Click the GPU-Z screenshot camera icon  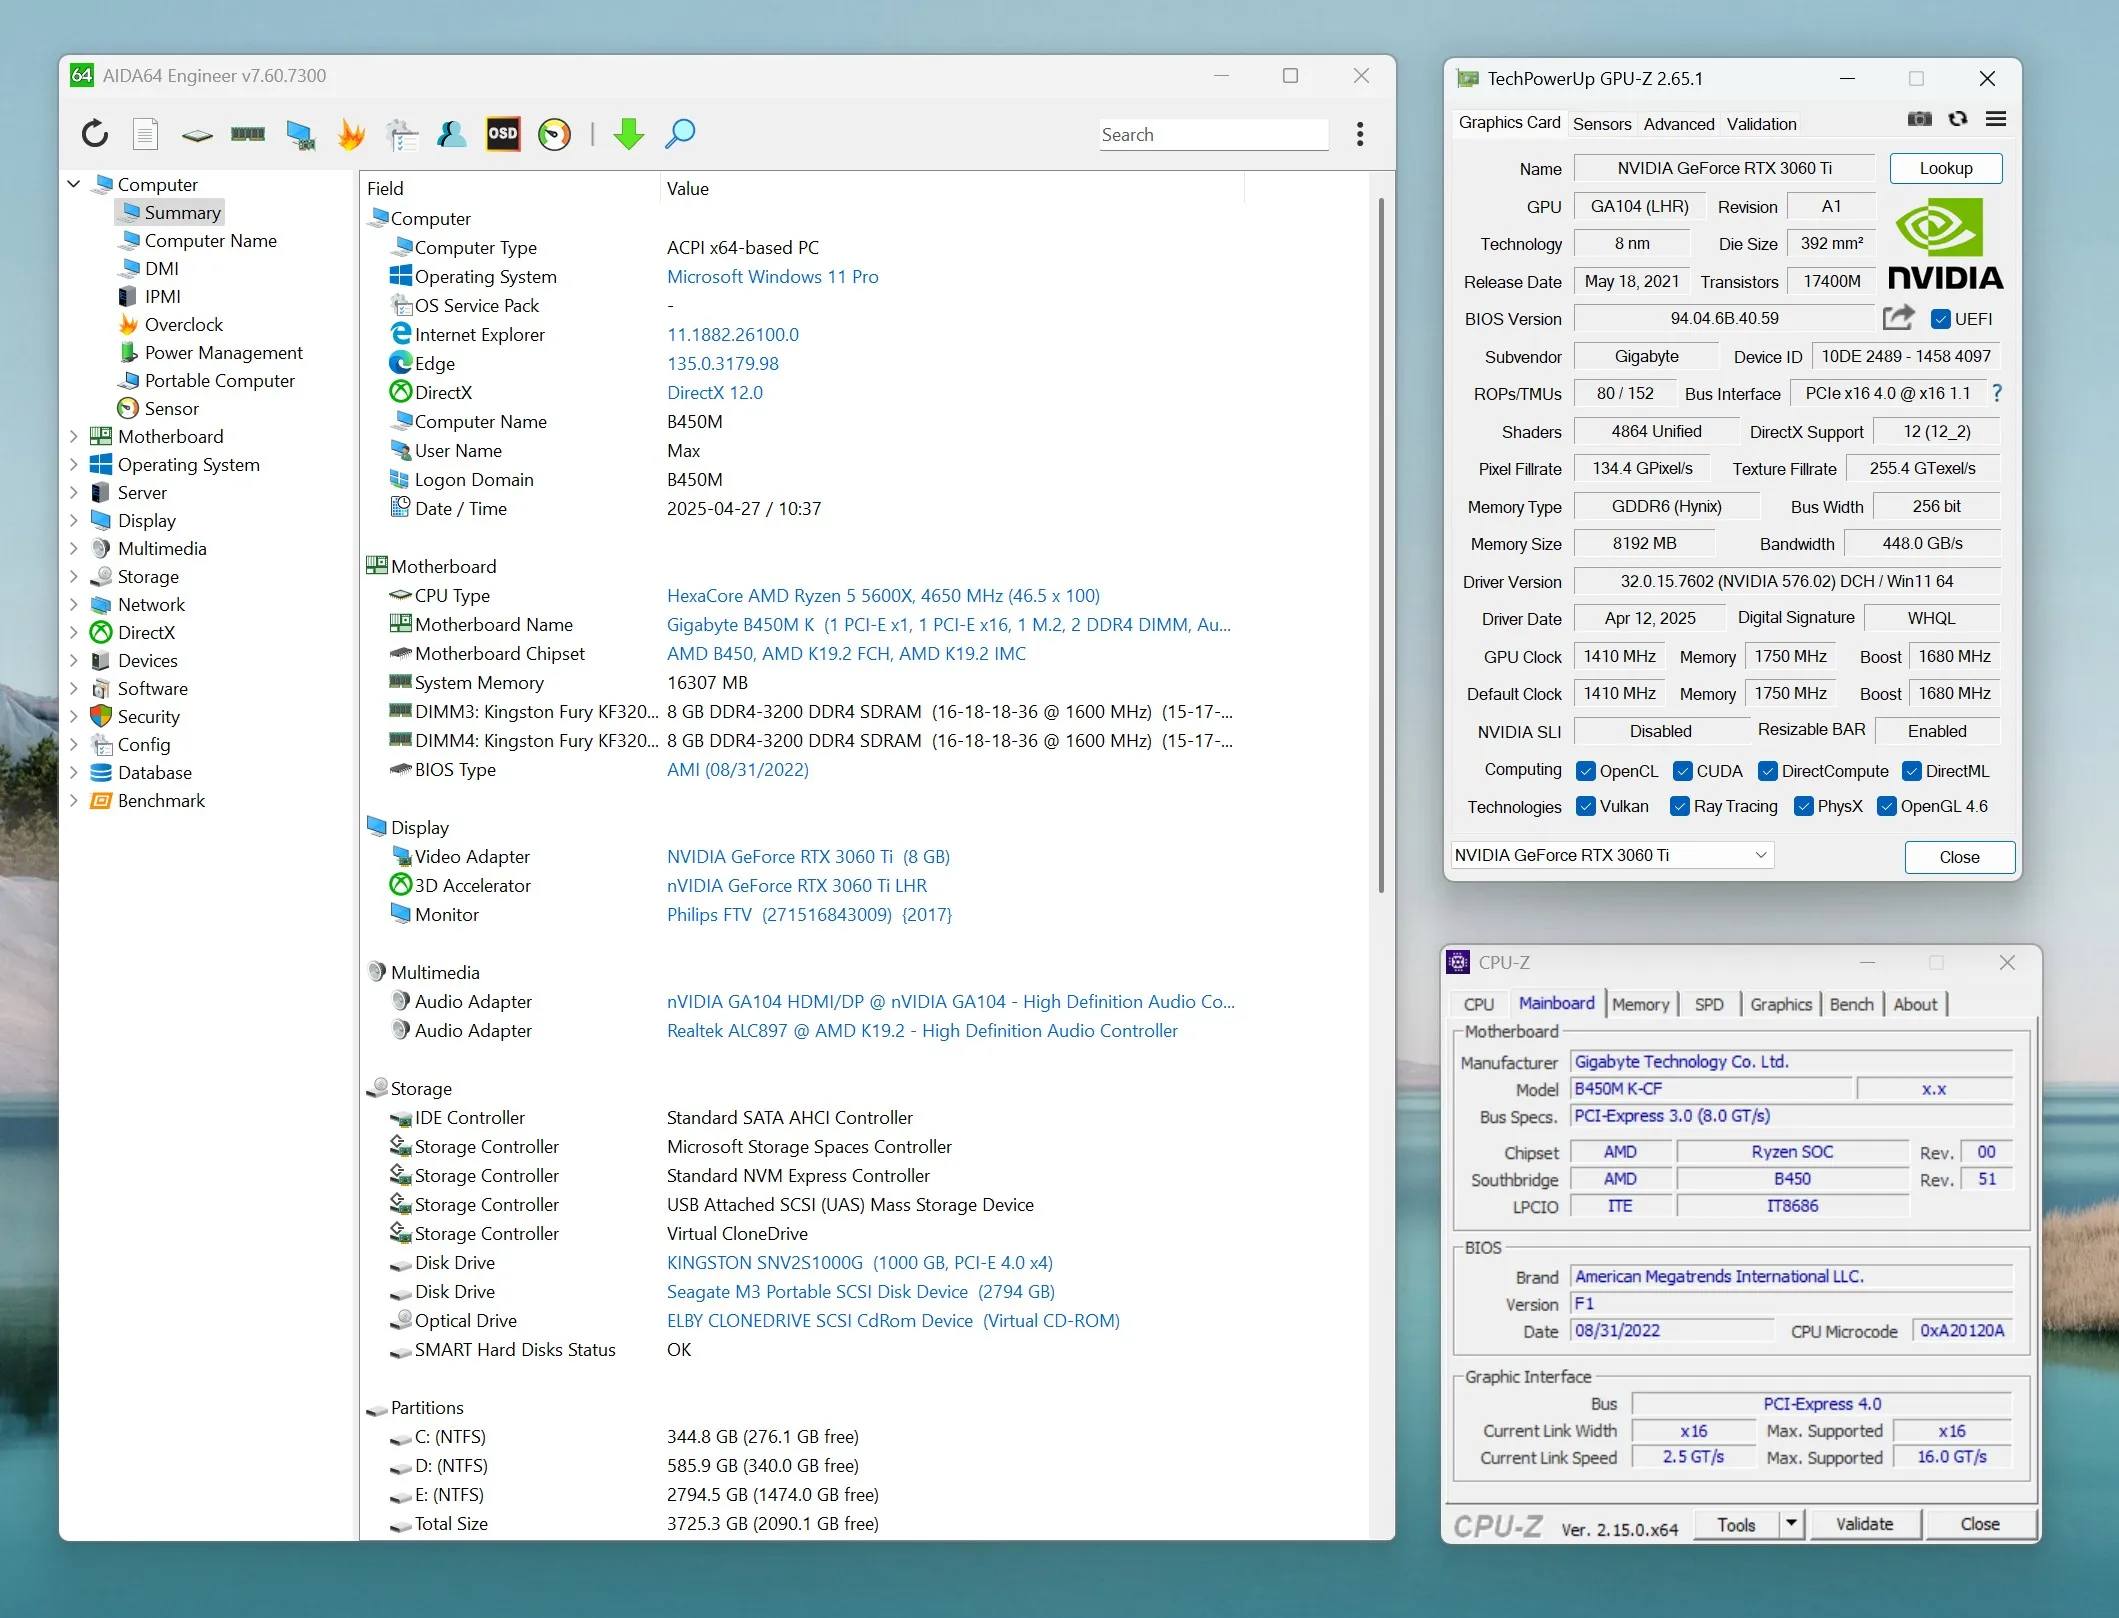(1920, 119)
